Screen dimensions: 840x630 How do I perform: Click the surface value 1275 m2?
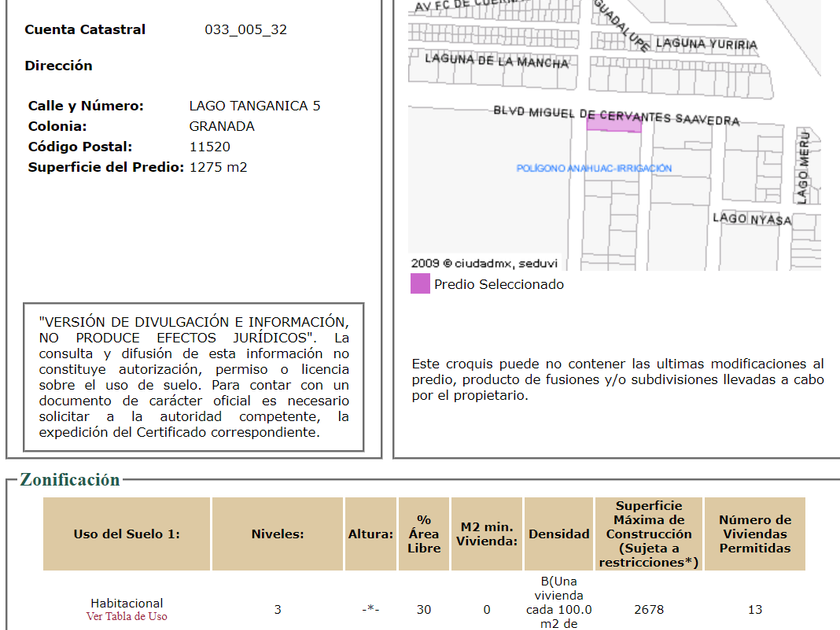tap(218, 167)
